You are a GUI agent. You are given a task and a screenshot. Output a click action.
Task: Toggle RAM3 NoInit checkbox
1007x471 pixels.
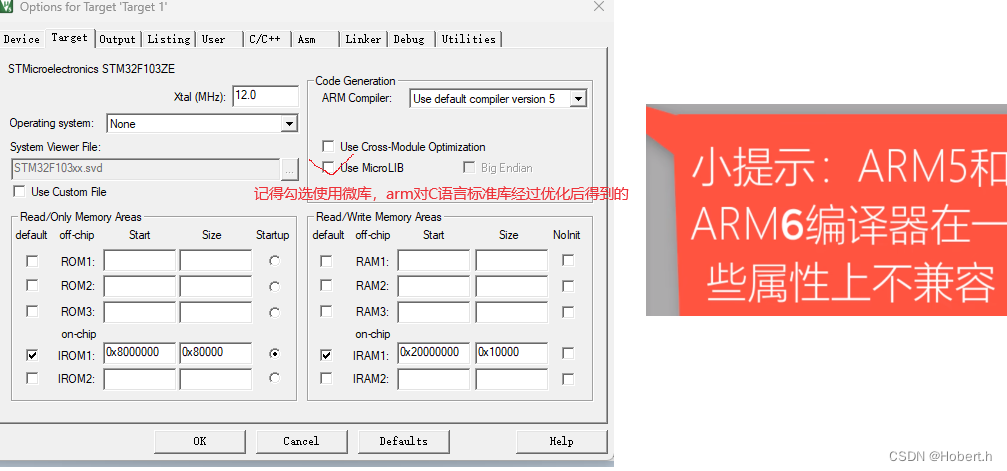(x=568, y=312)
